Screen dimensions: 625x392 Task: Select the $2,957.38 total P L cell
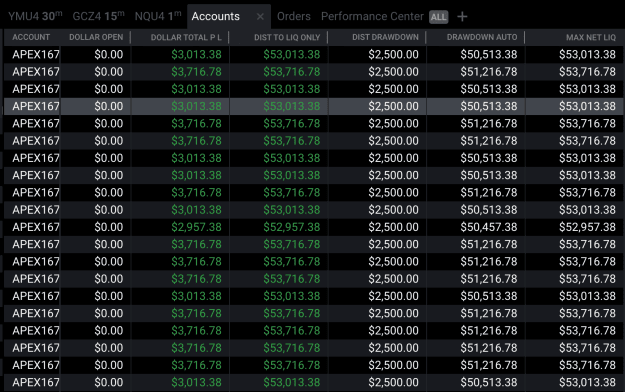197,227
